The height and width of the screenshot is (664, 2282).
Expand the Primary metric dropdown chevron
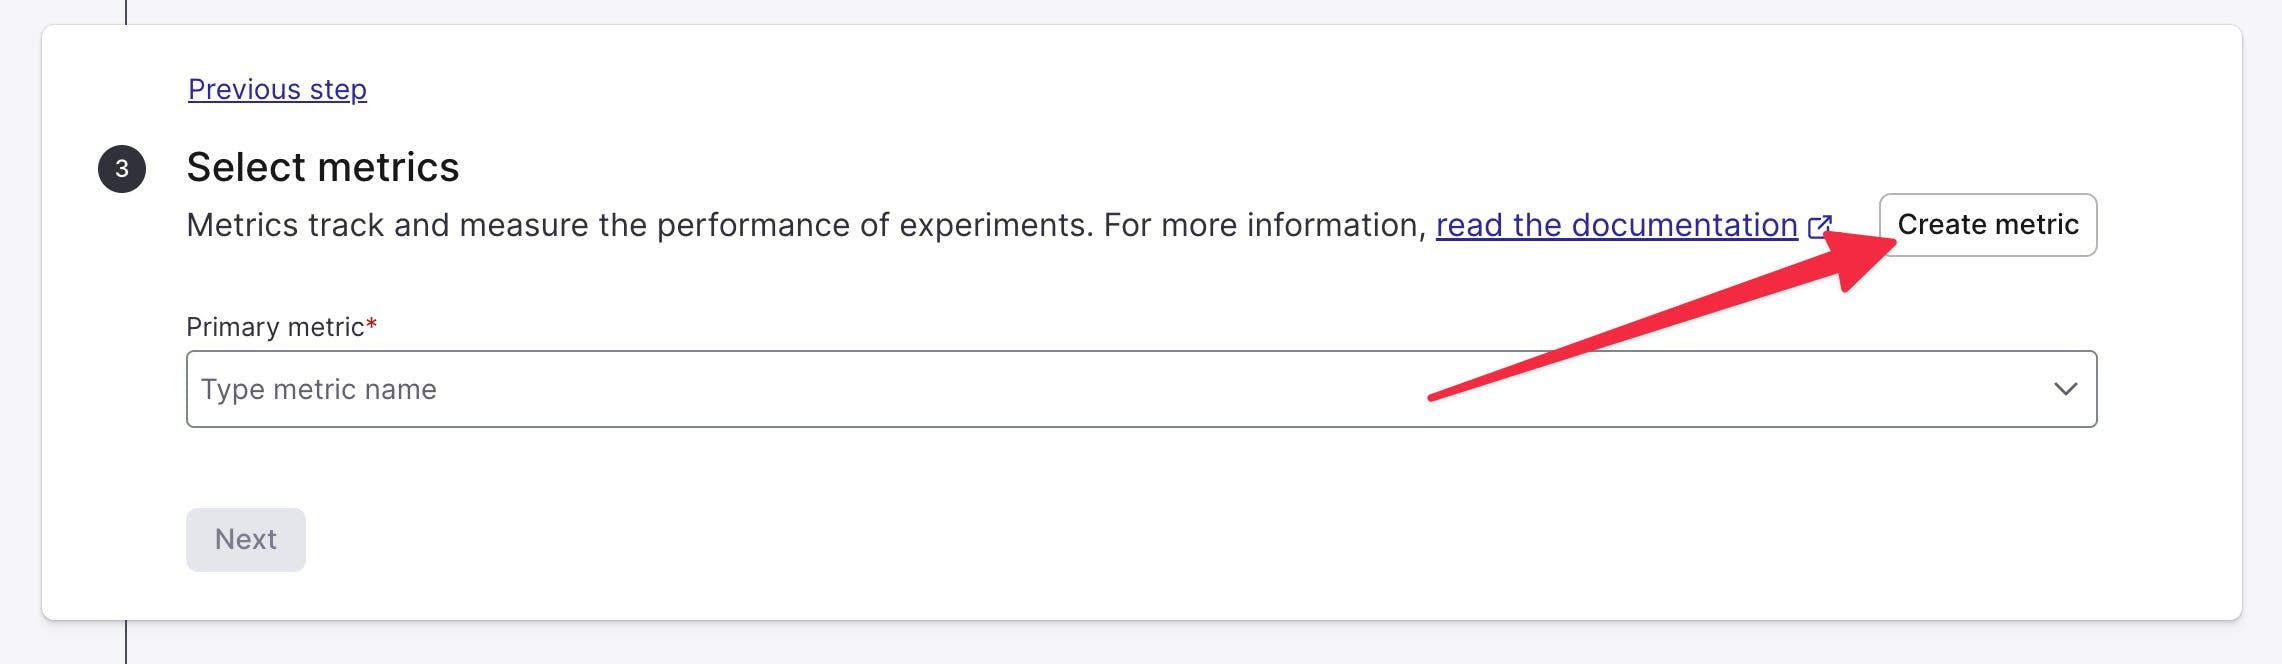[x=2065, y=389]
